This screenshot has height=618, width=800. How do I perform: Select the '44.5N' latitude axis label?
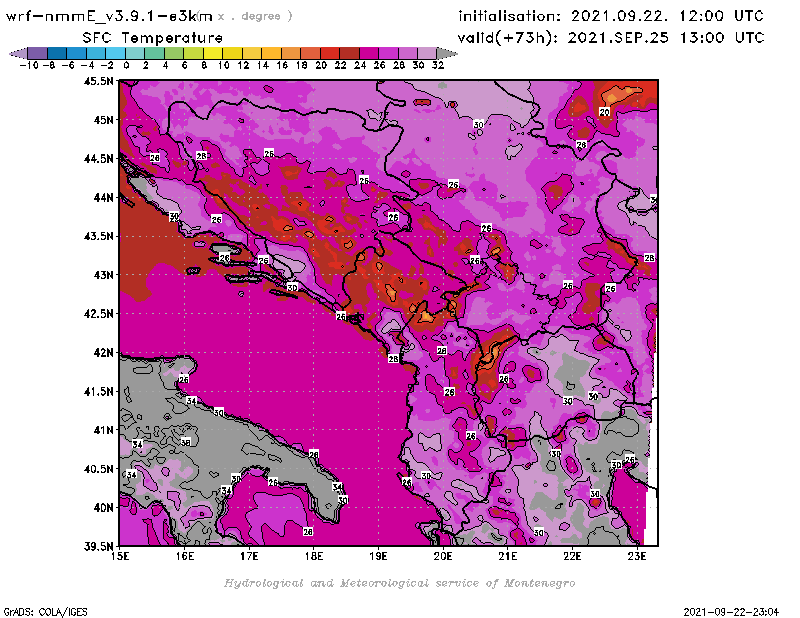click(98, 159)
